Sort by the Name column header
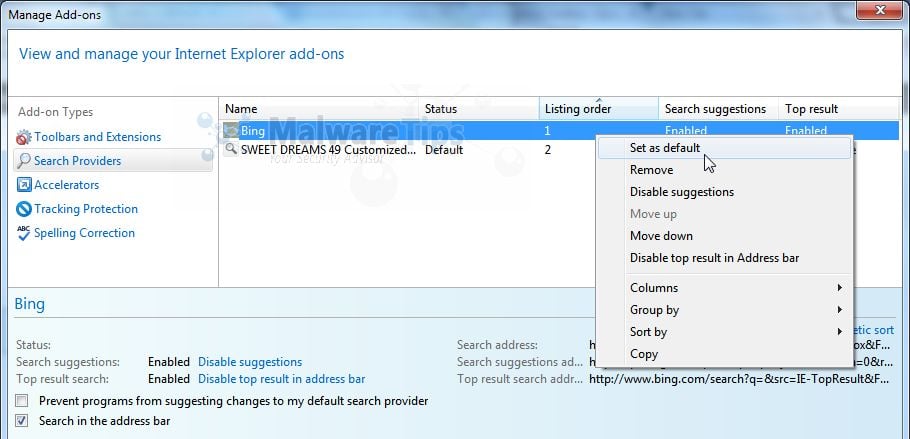 [319, 109]
